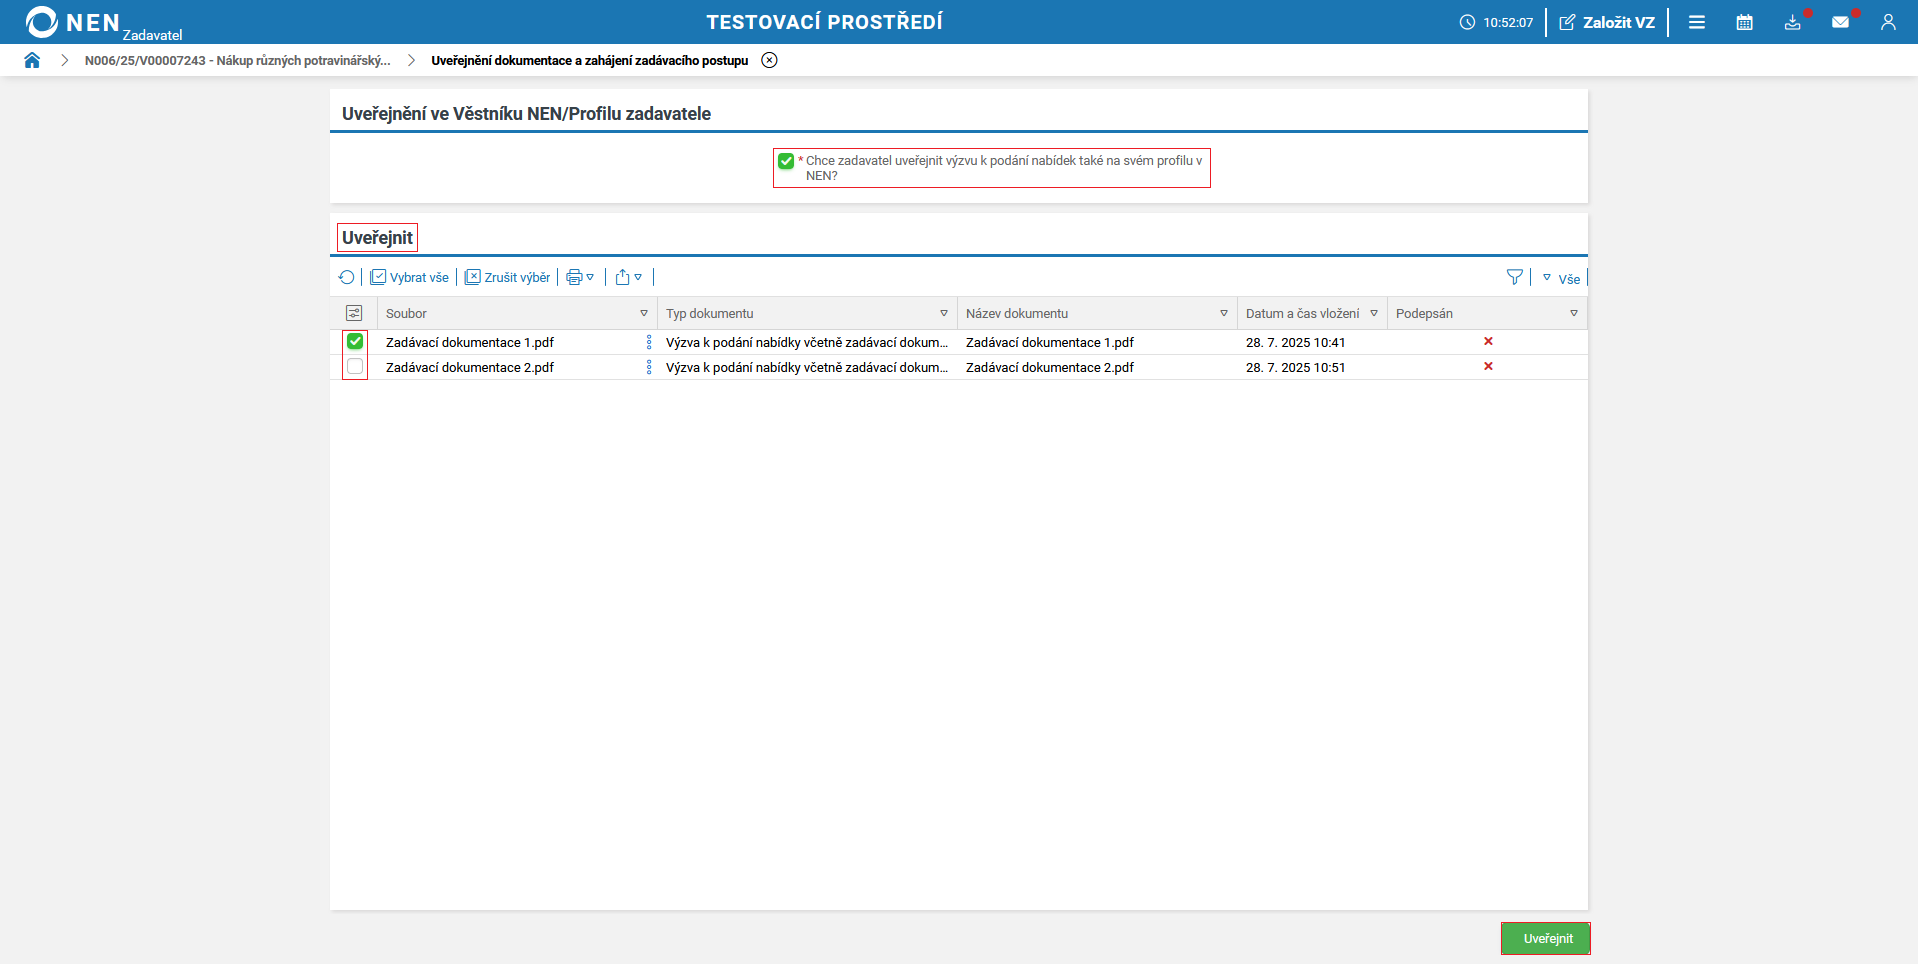The image size is (1918, 964).
Task: Open the hamburger main menu
Action: [x=1696, y=22]
